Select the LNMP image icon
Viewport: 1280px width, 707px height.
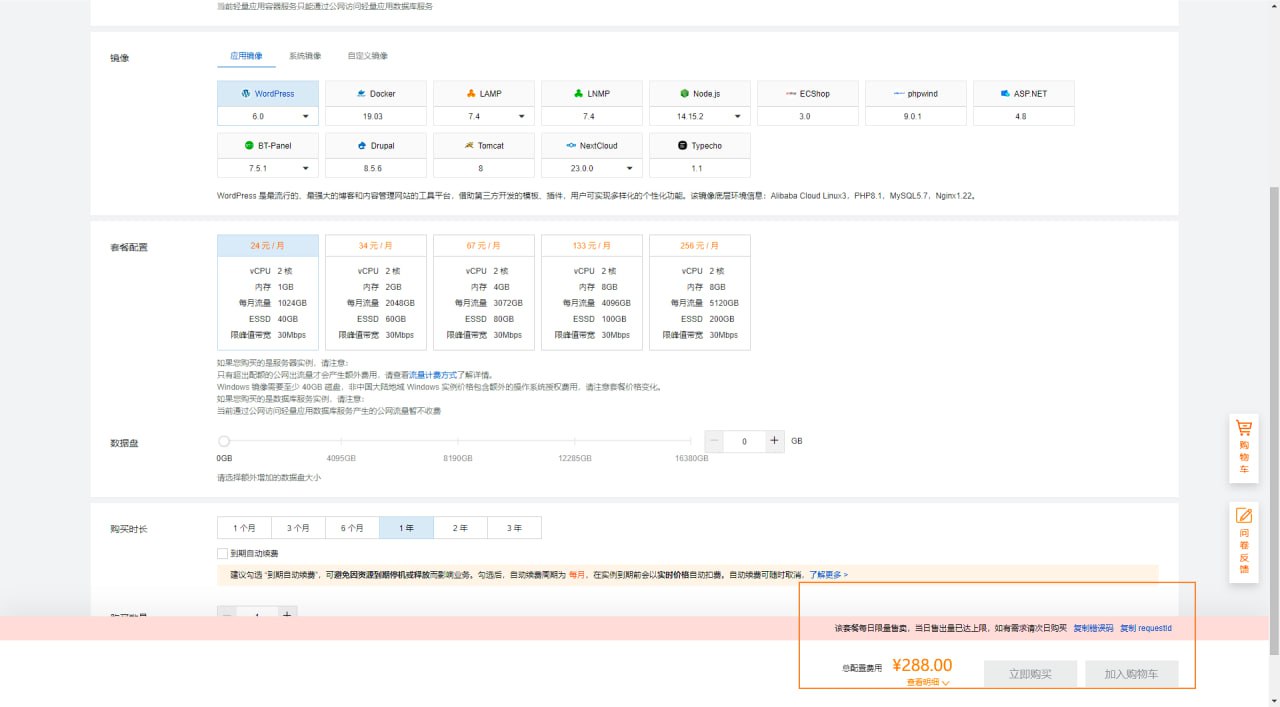pos(578,93)
